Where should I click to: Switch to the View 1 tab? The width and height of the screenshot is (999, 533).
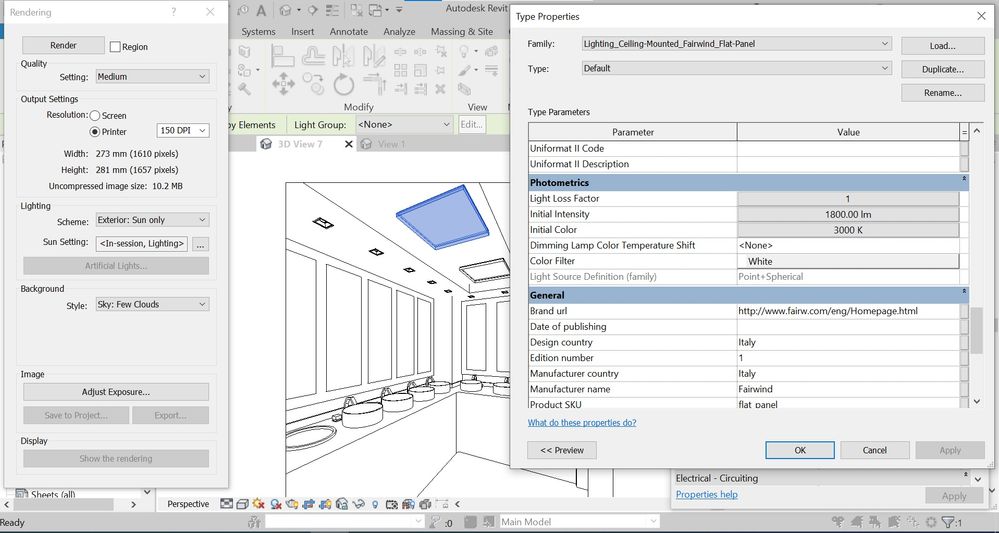(391, 144)
